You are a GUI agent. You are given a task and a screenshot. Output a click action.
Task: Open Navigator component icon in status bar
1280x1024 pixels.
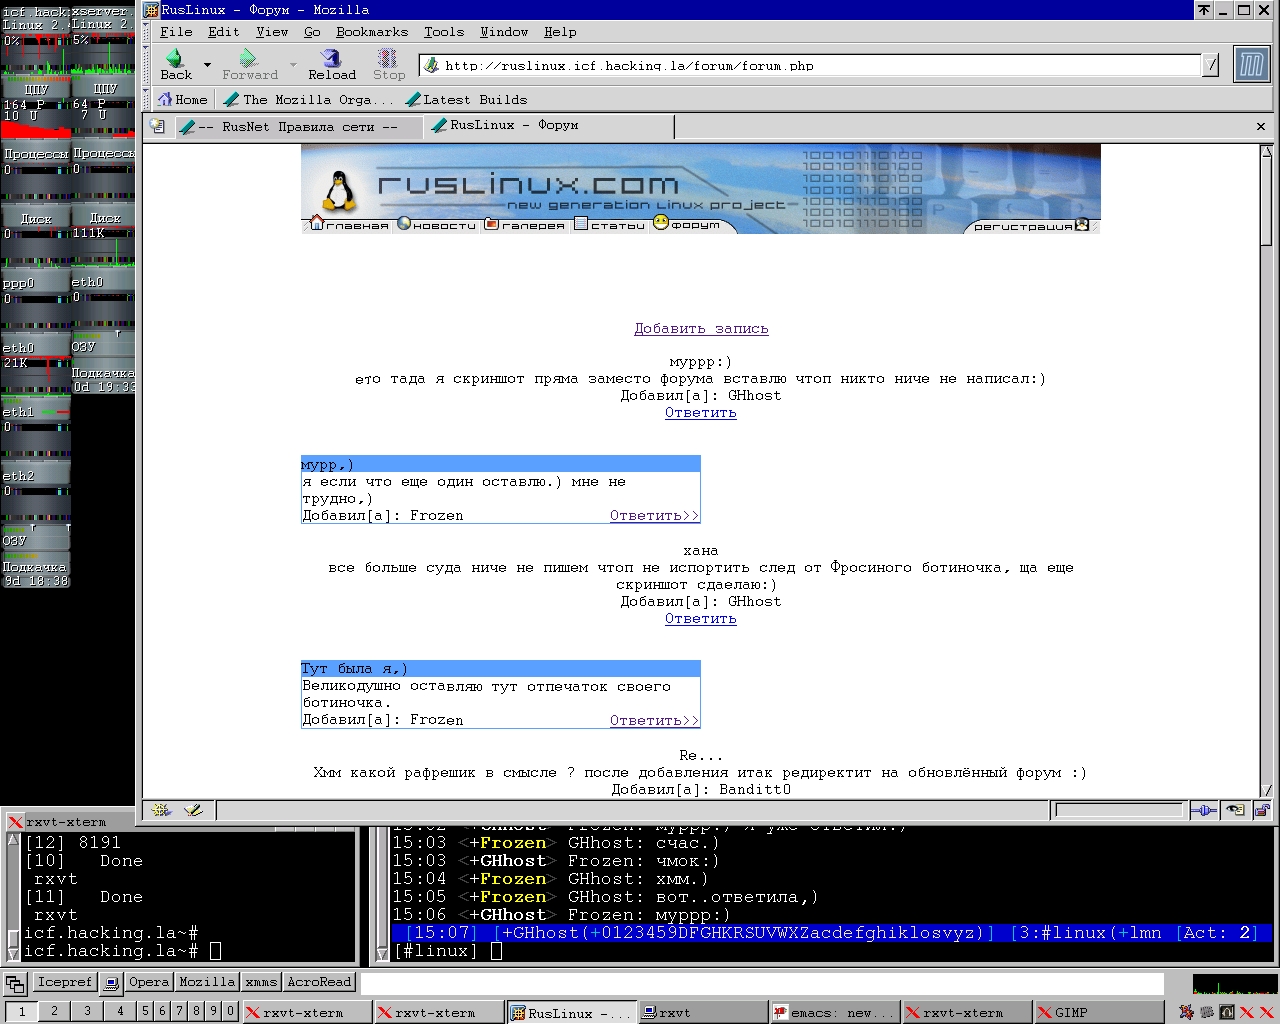[x=161, y=810]
